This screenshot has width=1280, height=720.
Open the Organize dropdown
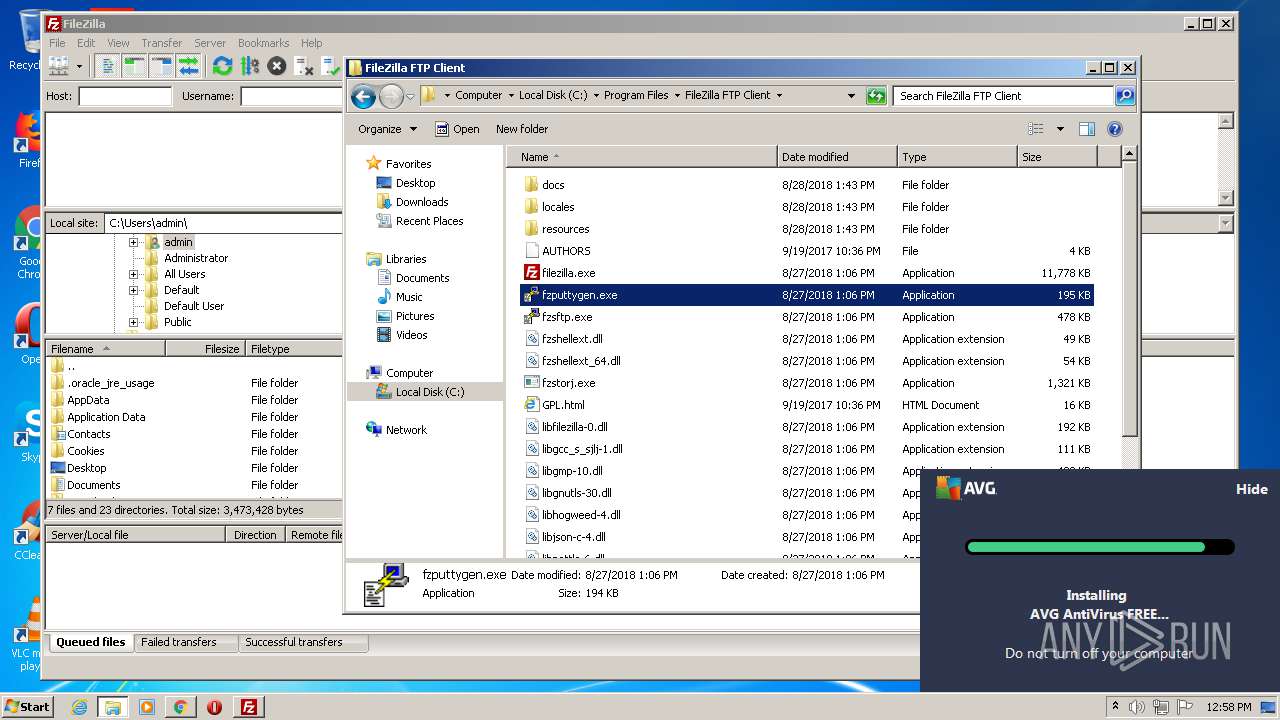[387, 129]
